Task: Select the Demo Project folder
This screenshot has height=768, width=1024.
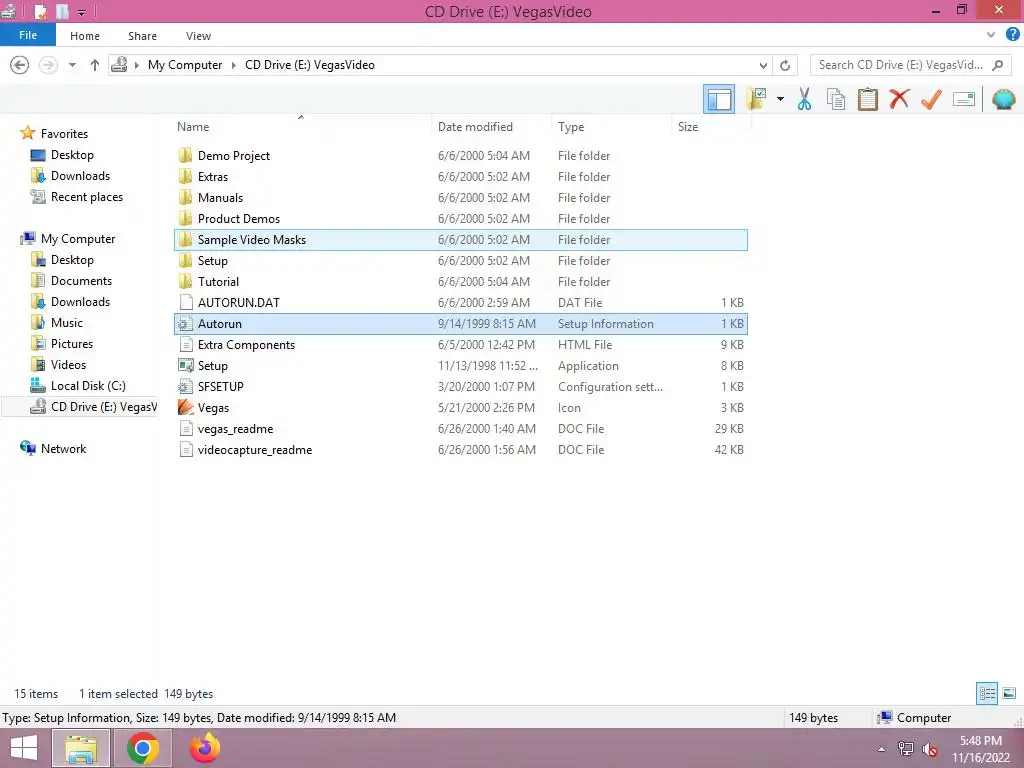Action: coord(461,155)
